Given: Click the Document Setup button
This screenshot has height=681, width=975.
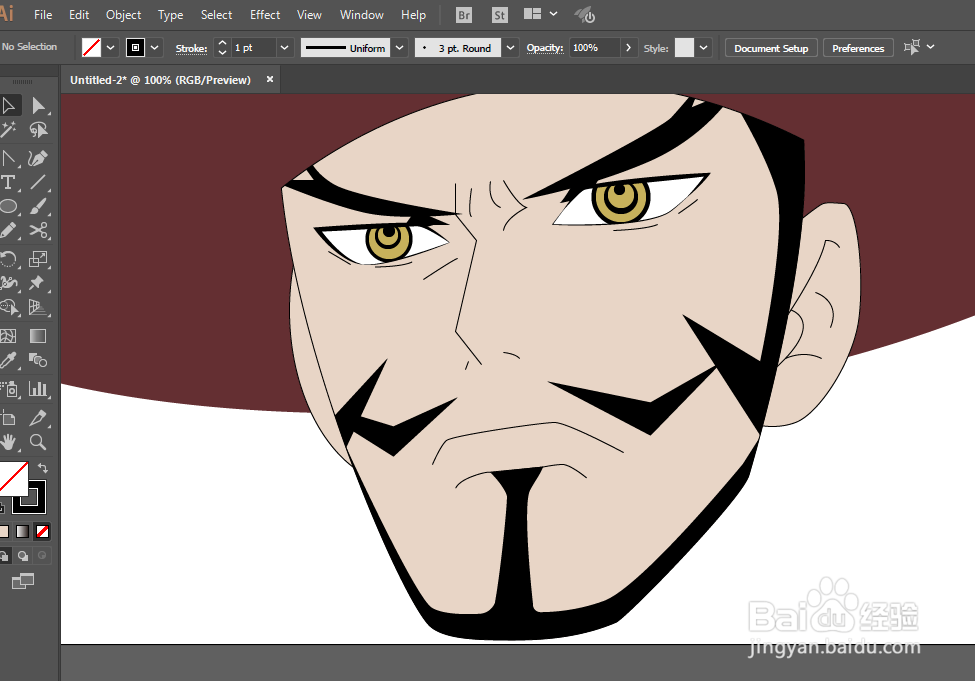Looking at the screenshot, I should coord(771,48).
